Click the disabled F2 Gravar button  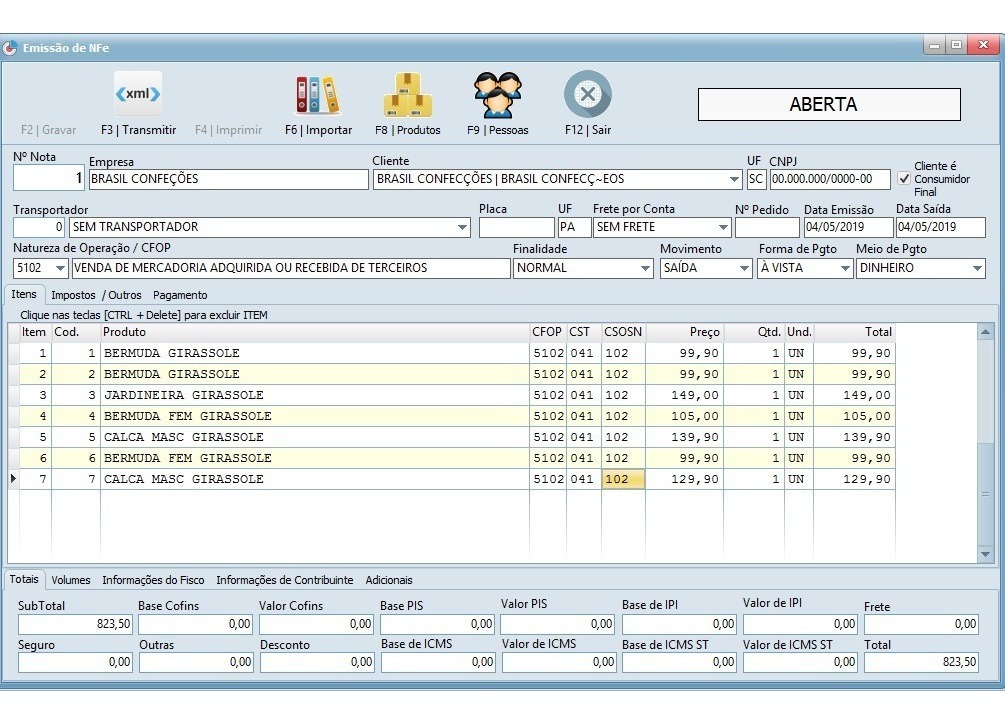tap(48, 129)
